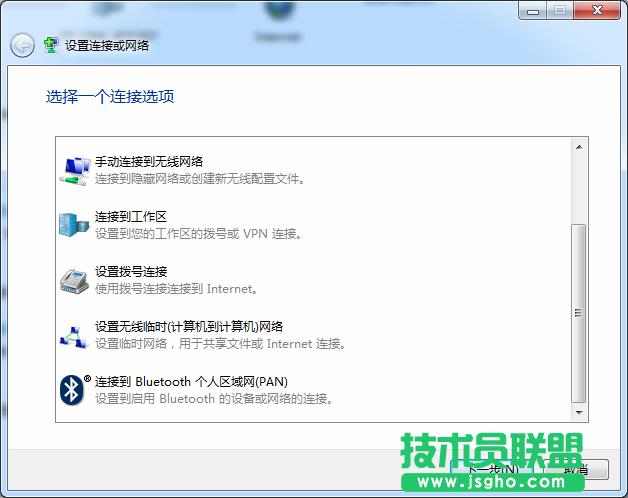Click the dial-up phone icon
The image size is (628, 498).
coord(74,280)
